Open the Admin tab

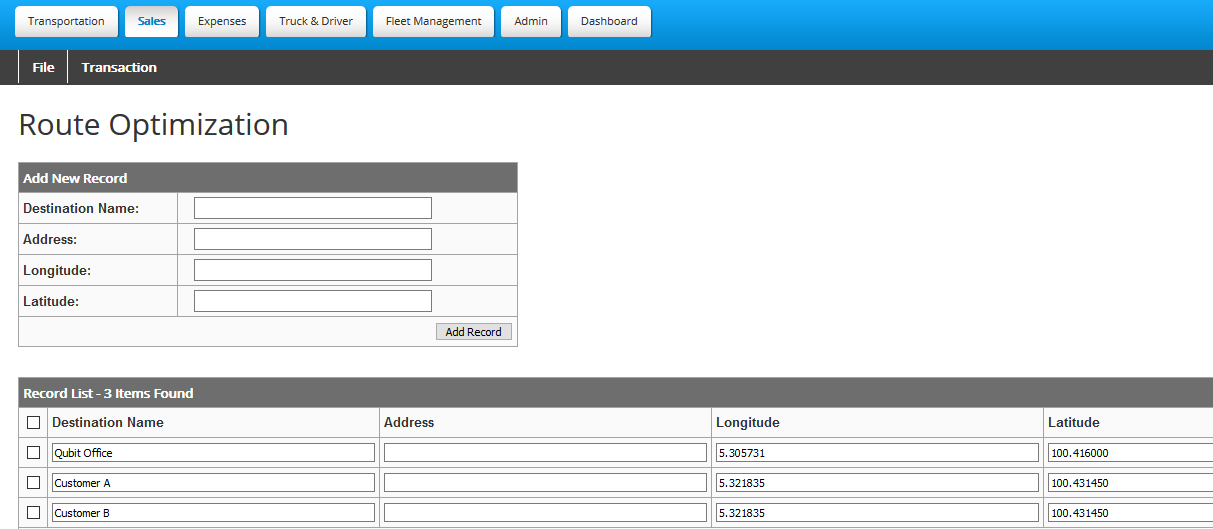pyautogui.click(x=531, y=21)
